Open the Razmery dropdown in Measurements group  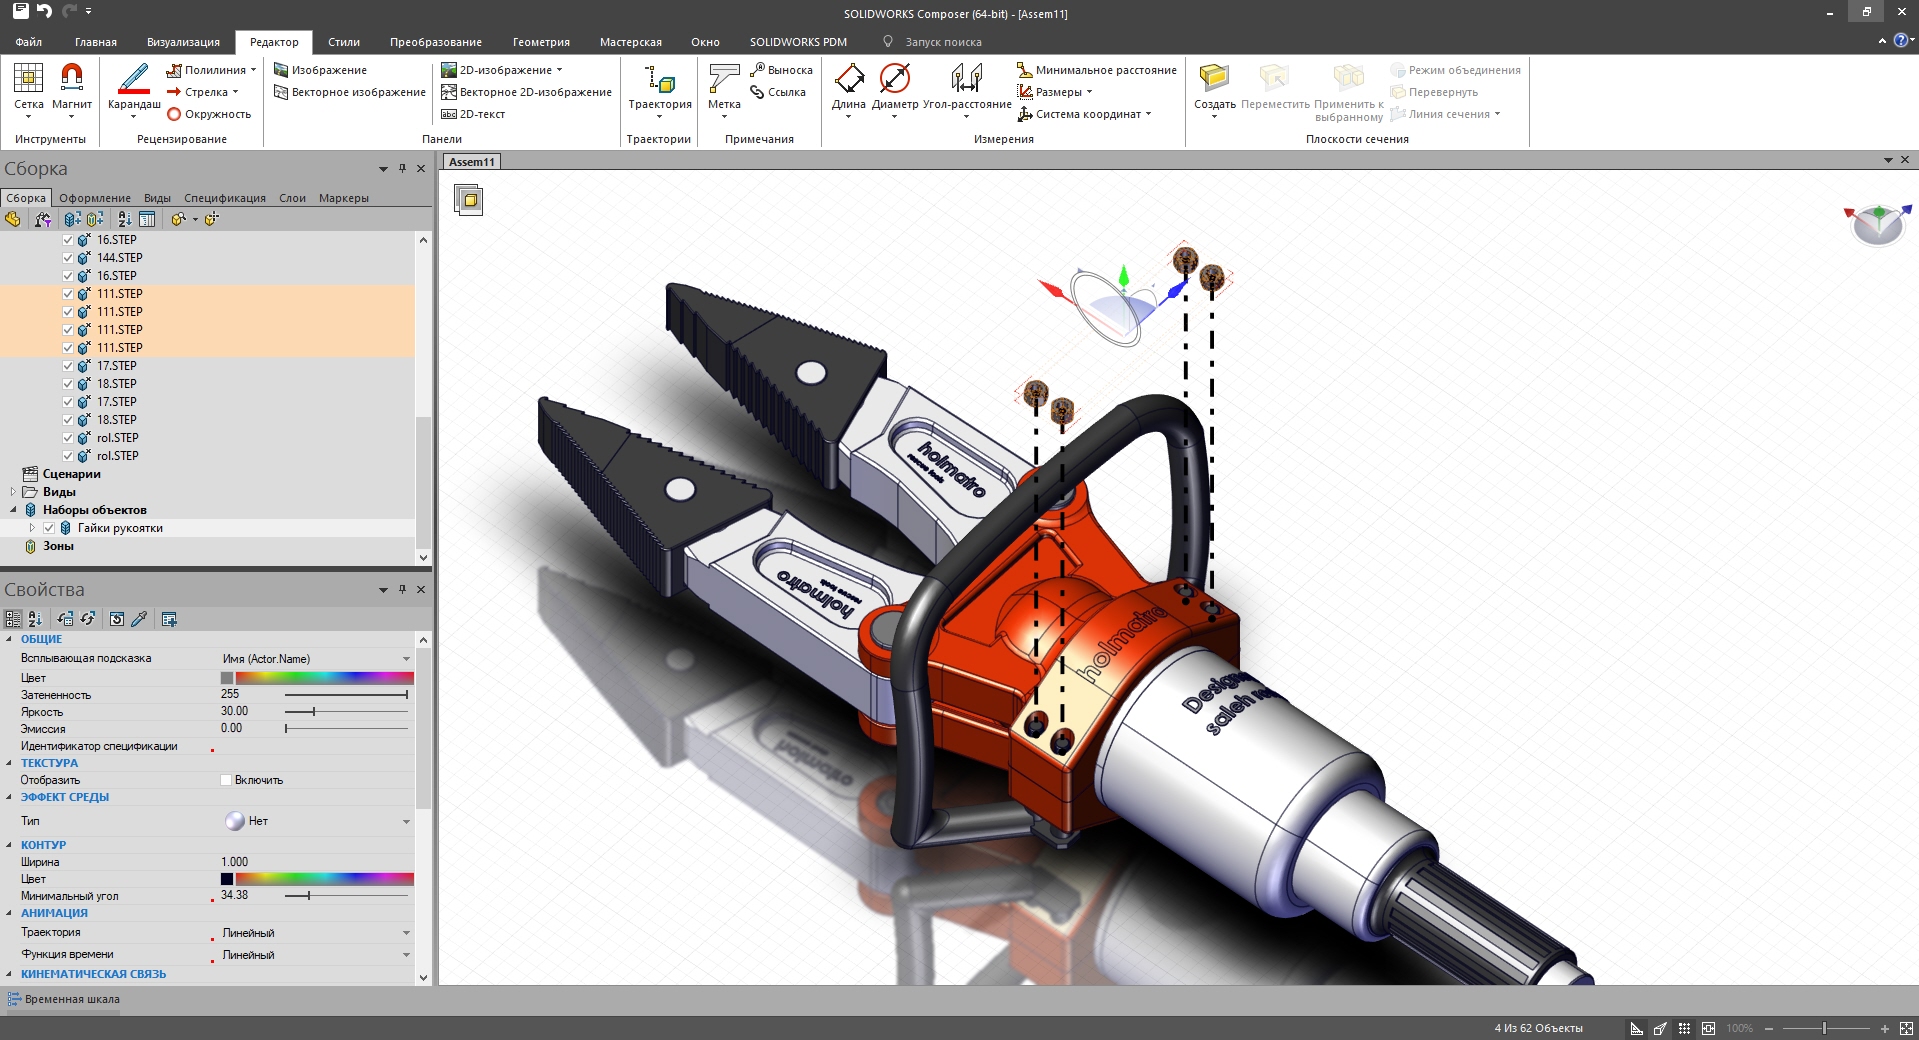click(x=1090, y=92)
